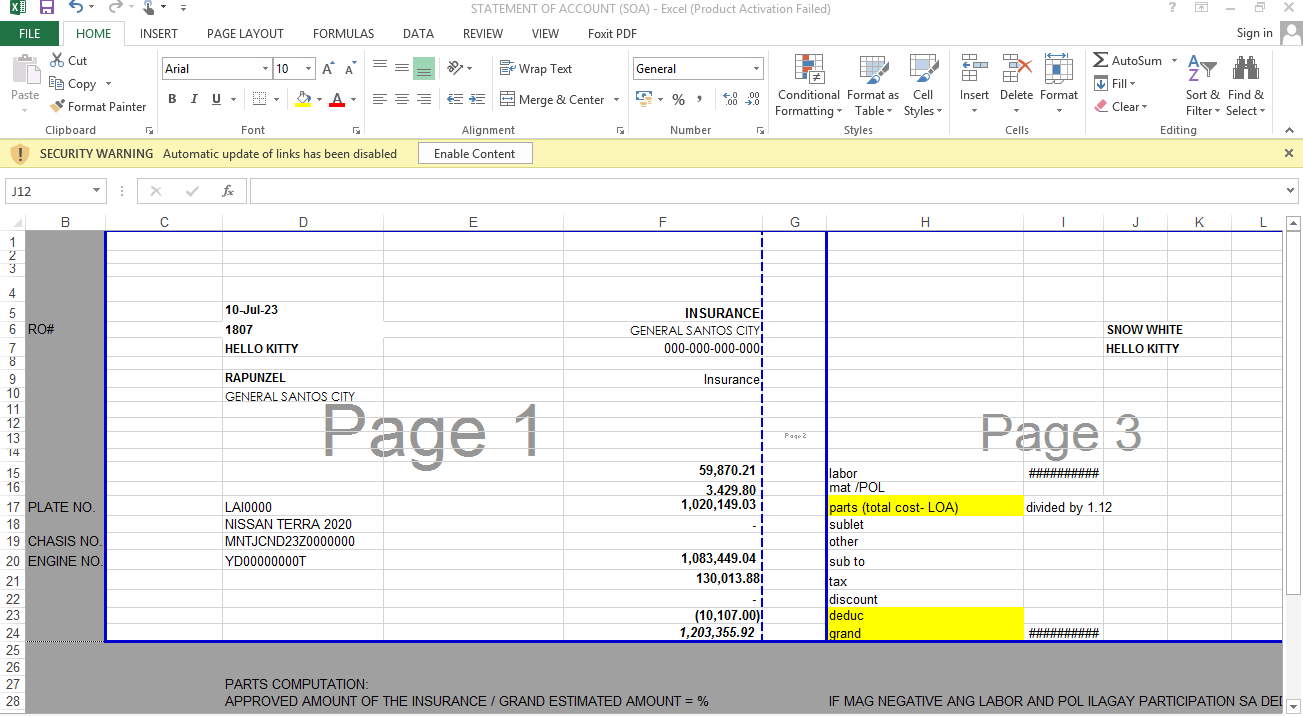Apply yellow fill color bucket
The image size is (1303, 716).
tap(303, 99)
